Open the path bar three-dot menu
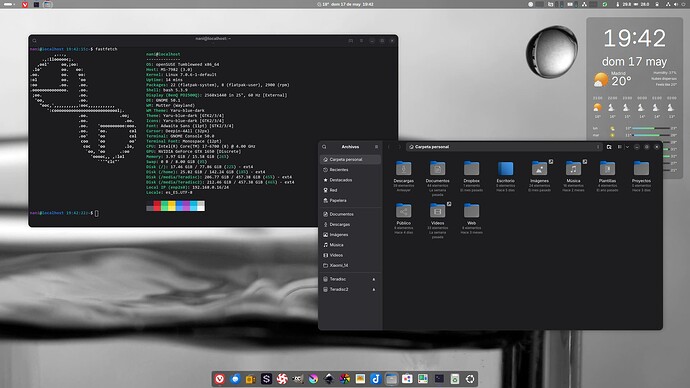690x388 pixels. pyautogui.click(x=598, y=147)
